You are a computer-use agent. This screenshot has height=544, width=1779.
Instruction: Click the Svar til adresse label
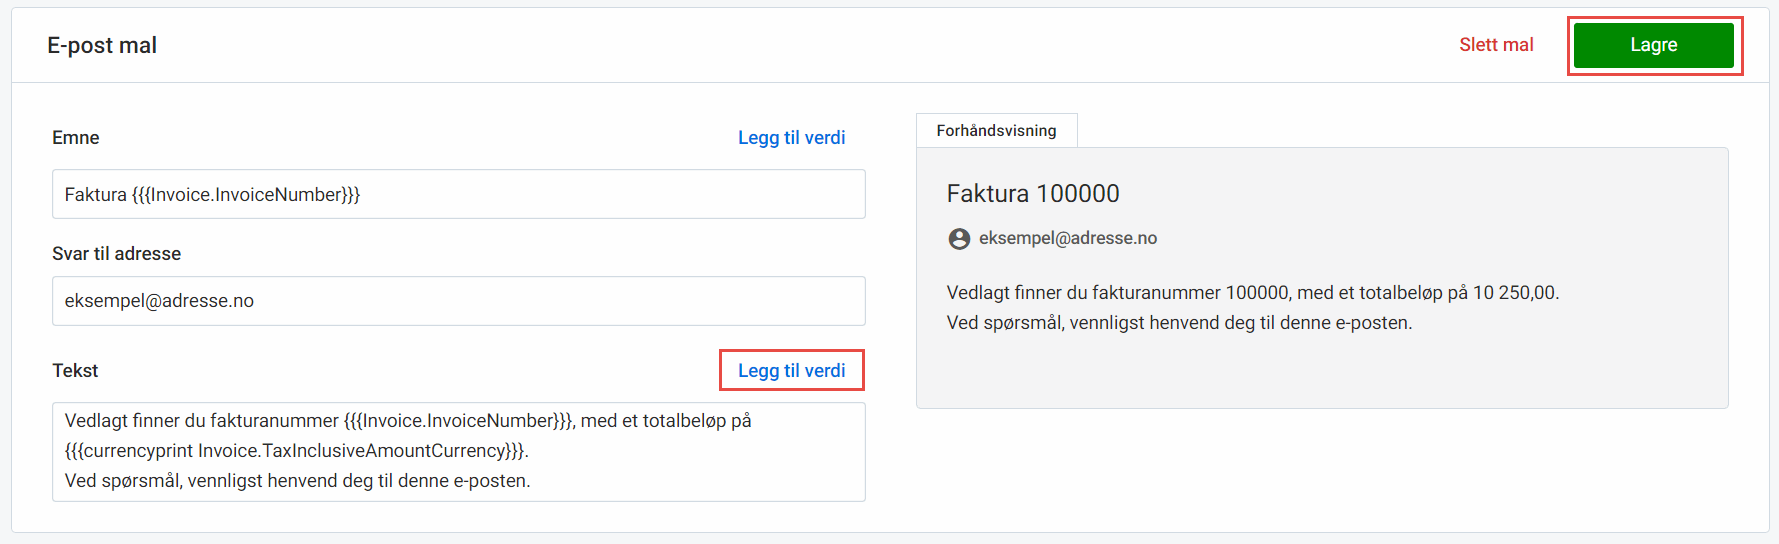coord(117,254)
